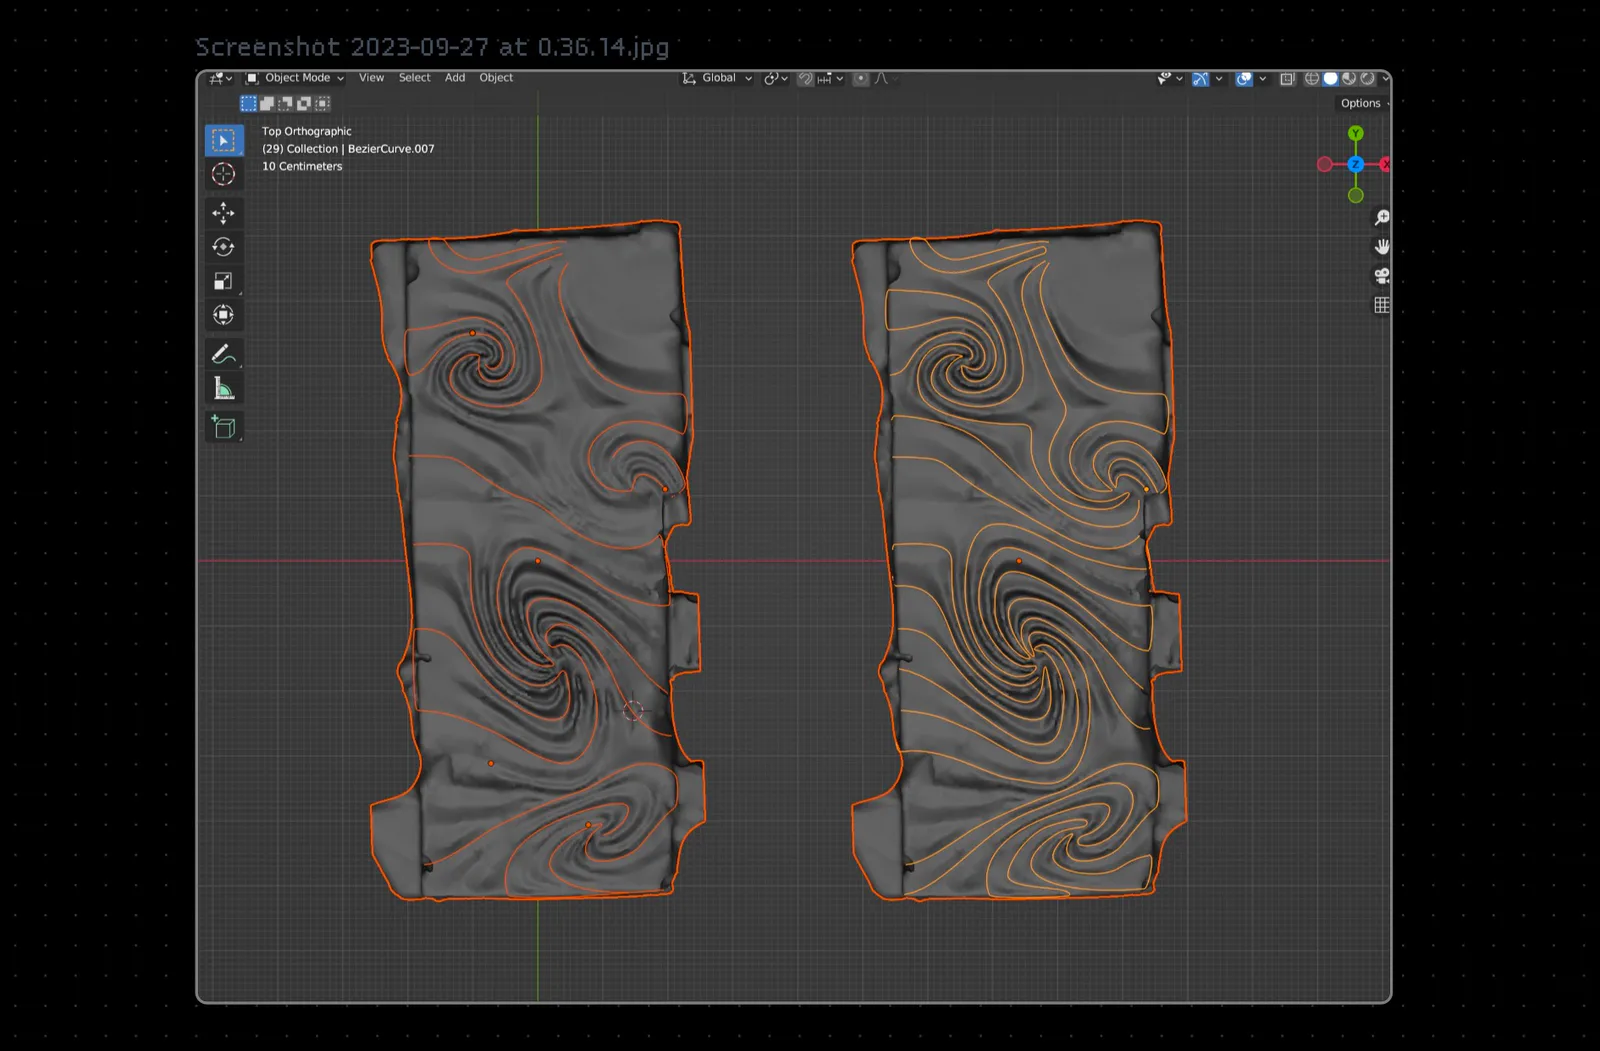Switch to Solid viewport shading
The height and width of the screenshot is (1051, 1600).
[x=1331, y=78]
